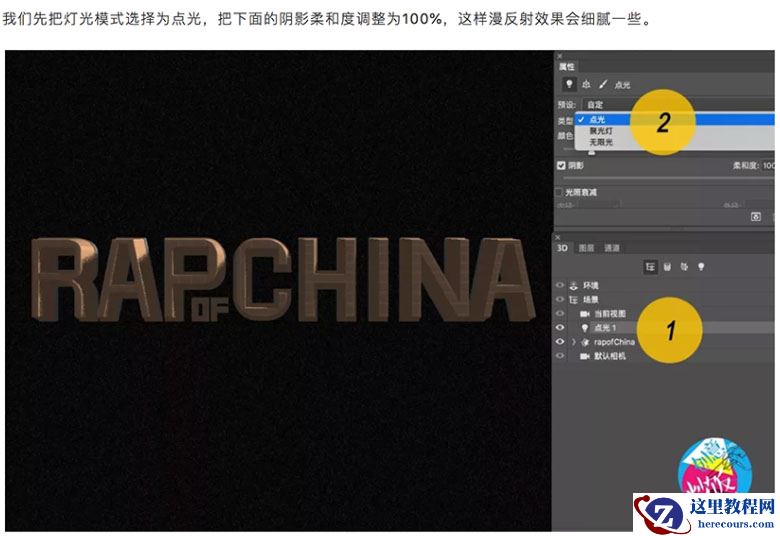Hide the rapofChina 3D object
The image size is (780, 536).
(x=560, y=342)
